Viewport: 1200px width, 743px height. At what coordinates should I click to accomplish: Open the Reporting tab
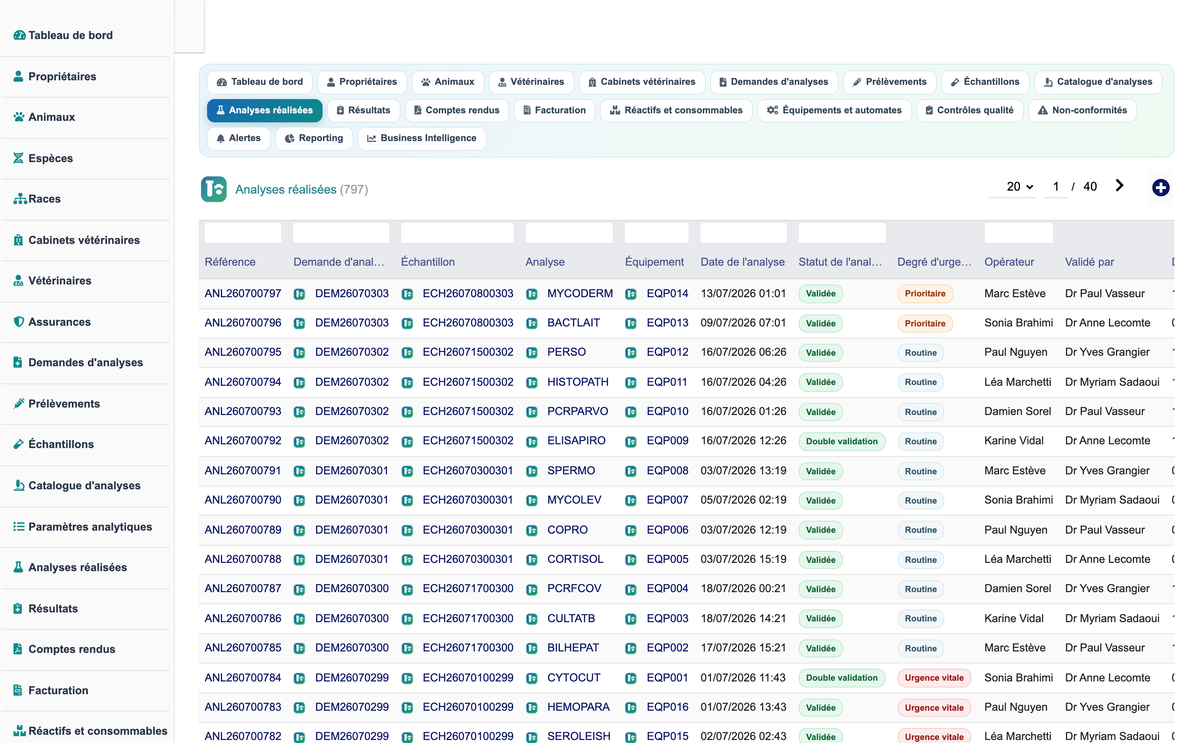pyautogui.click(x=314, y=138)
